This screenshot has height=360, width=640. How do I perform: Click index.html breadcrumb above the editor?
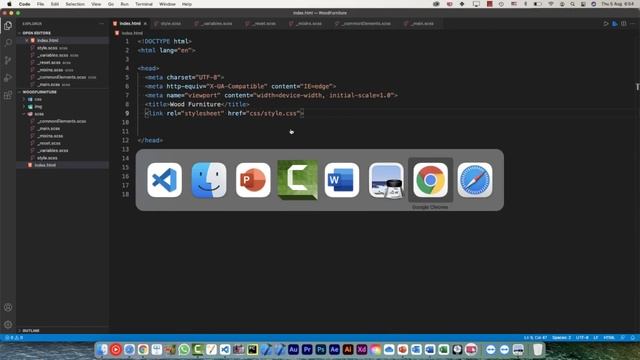(132, 33)
